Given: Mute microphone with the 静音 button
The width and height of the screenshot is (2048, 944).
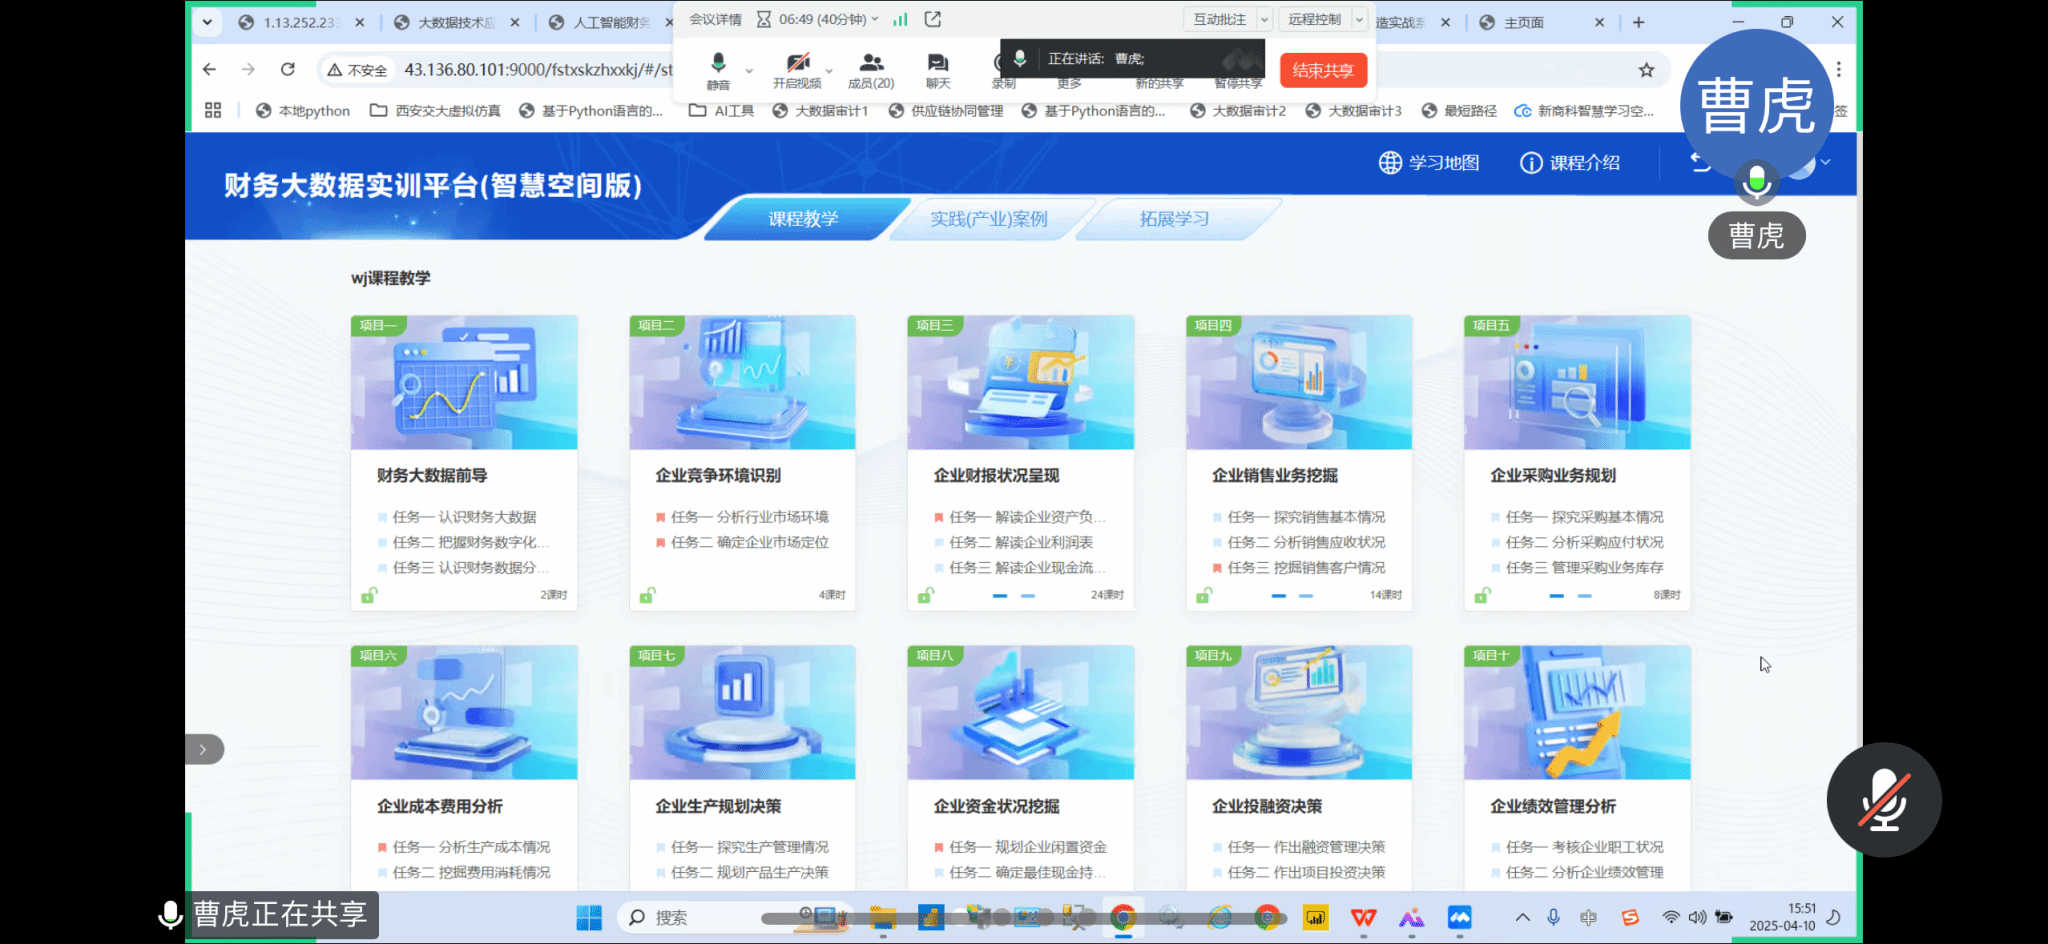Looking at the screenshot, I should (718, 68).
